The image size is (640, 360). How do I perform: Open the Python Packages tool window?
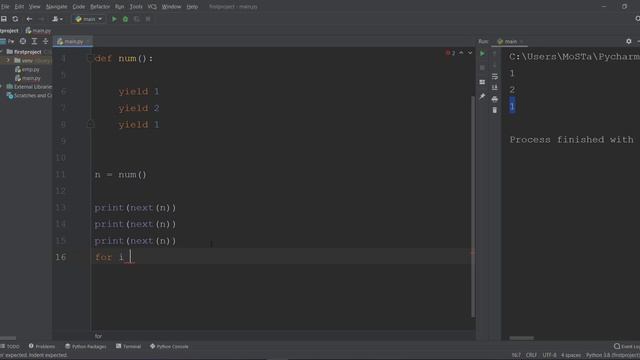86,346
